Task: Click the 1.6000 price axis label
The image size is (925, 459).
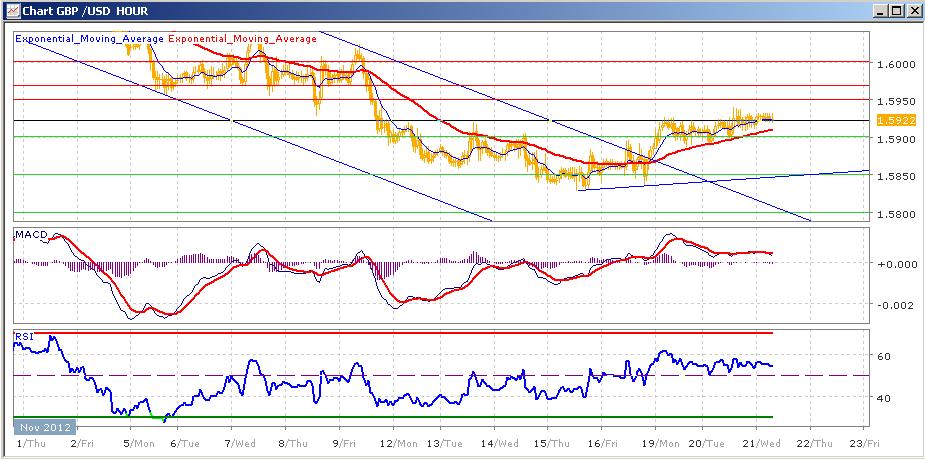Action: 896,64
